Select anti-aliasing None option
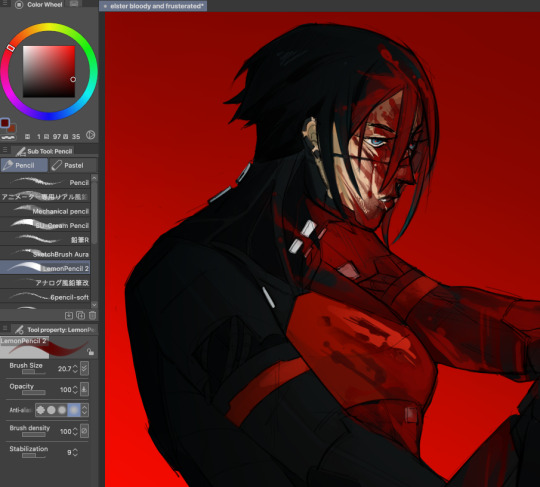 41,410
